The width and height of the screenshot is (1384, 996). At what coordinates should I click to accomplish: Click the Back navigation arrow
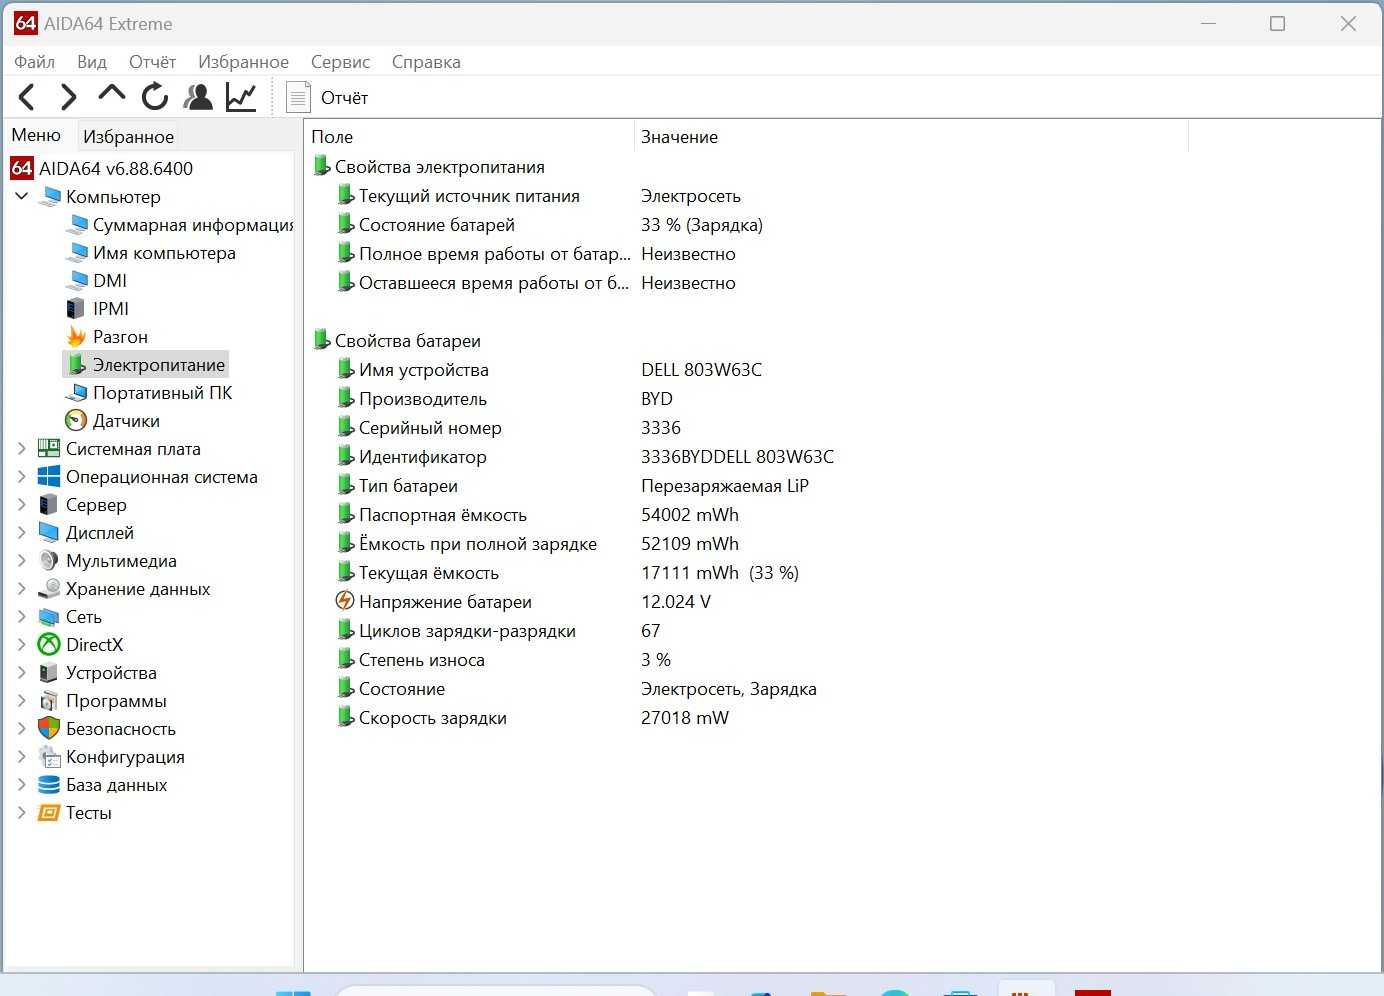point(27,97)
